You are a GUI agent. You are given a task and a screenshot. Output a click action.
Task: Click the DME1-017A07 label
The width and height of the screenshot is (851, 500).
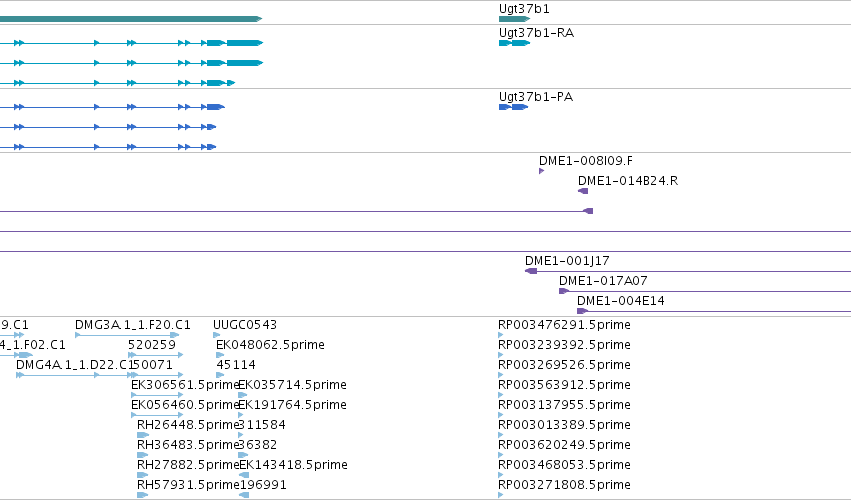click(603, 281)
